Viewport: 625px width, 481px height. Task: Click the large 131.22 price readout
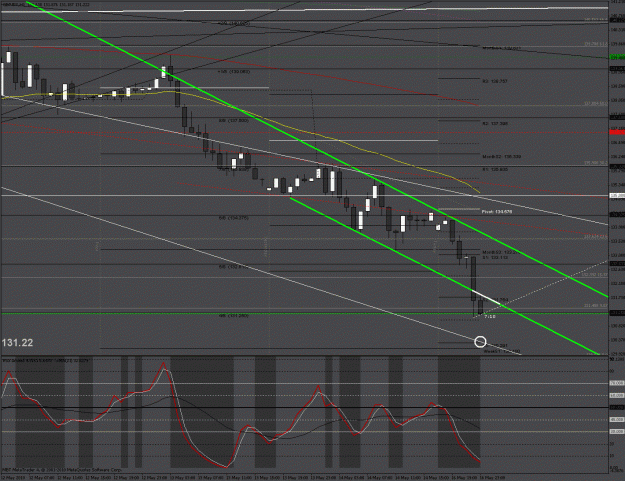point(17,343)
